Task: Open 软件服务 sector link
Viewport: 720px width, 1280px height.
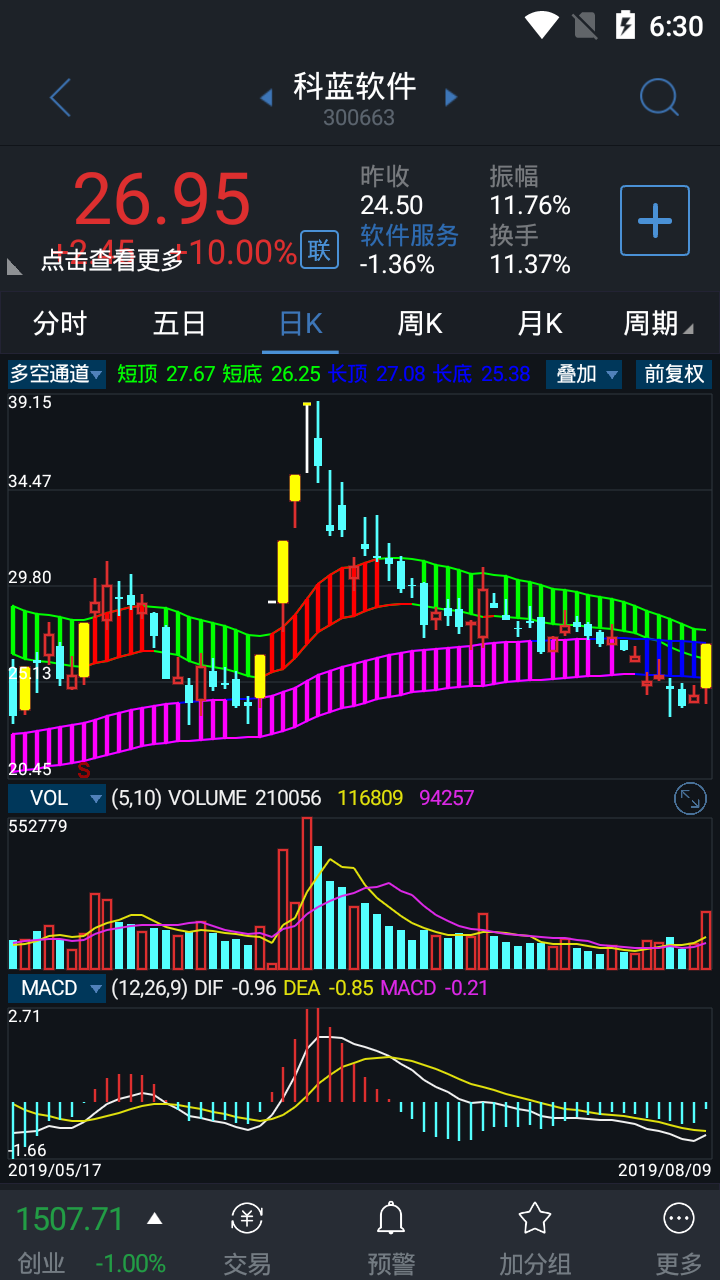Action: (x=409, y=235)
